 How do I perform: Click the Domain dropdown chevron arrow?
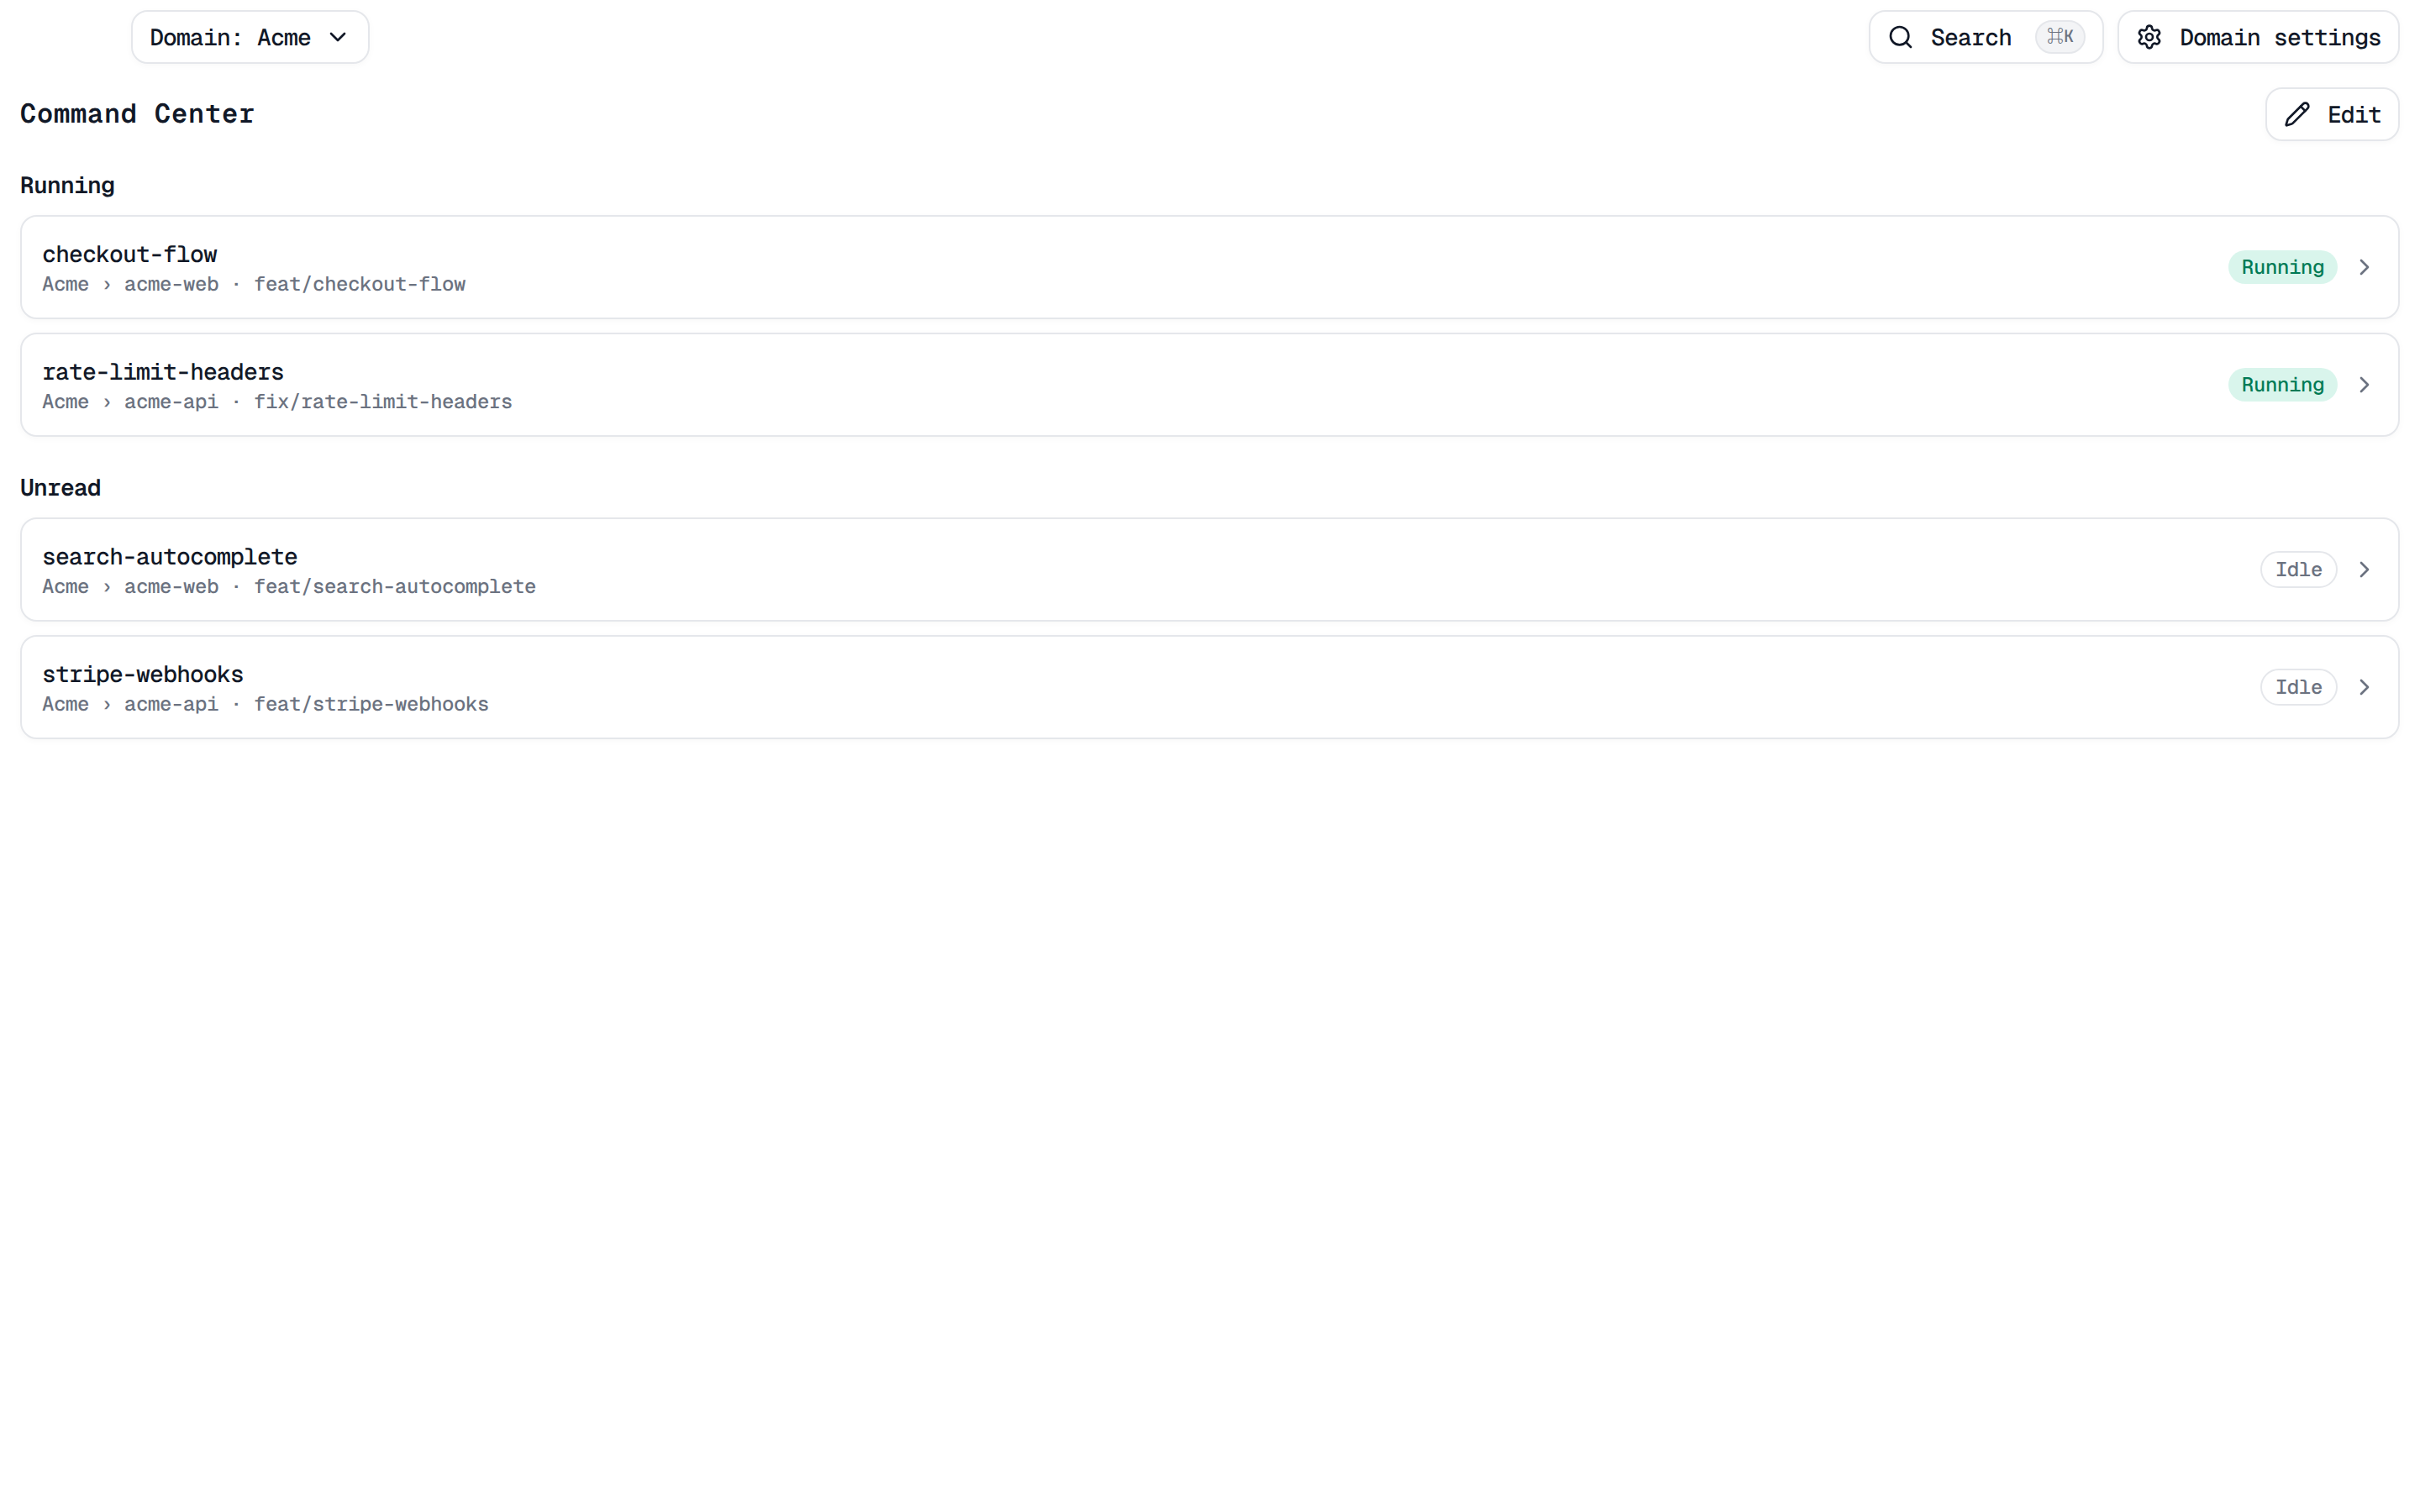[x=338, y=37]
